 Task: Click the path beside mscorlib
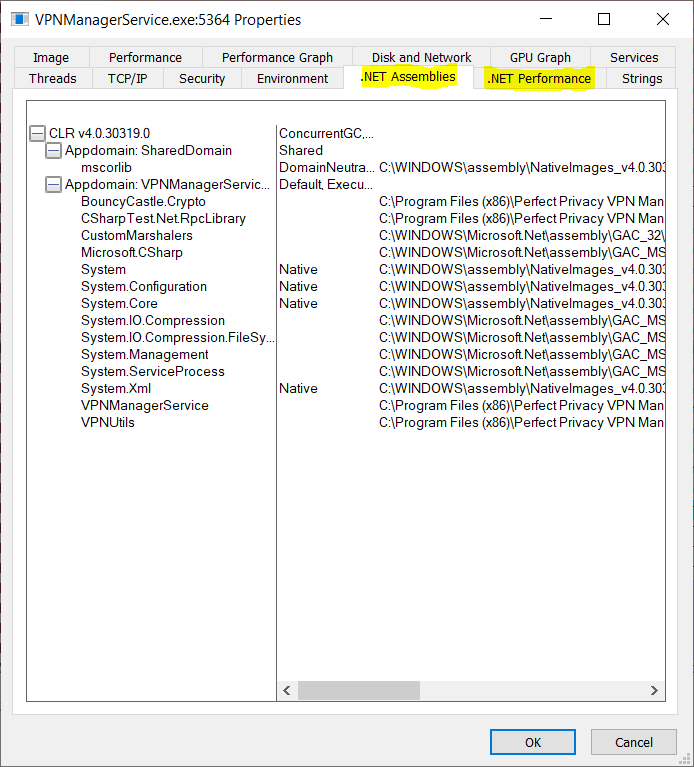[x=521, y=167]
